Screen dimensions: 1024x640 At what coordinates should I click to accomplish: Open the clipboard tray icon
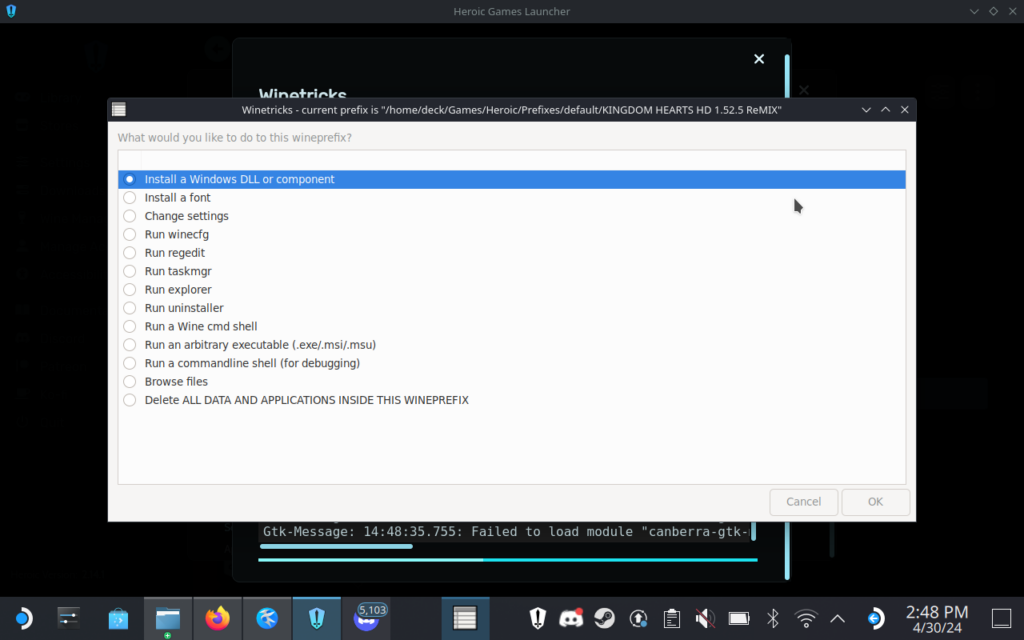671,618
